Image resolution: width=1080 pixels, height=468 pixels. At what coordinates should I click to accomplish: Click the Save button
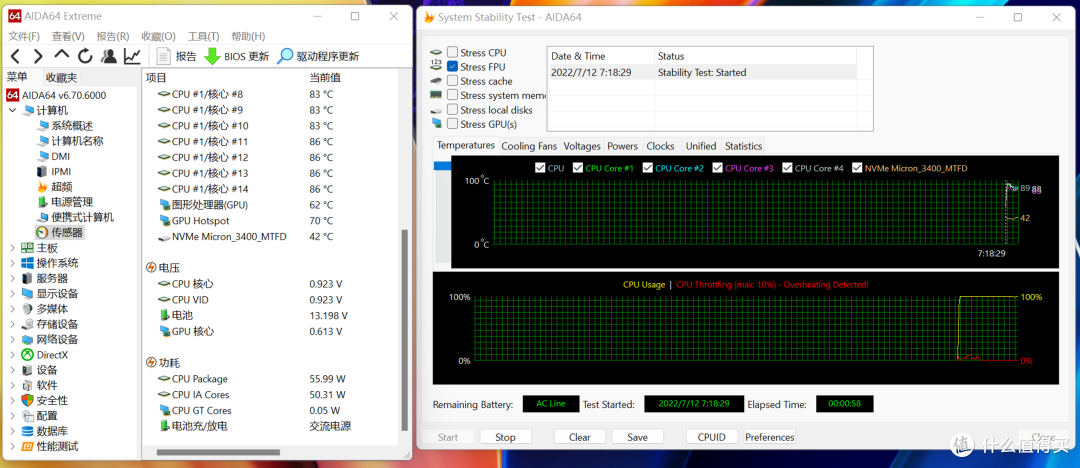[x=637, y=437]
